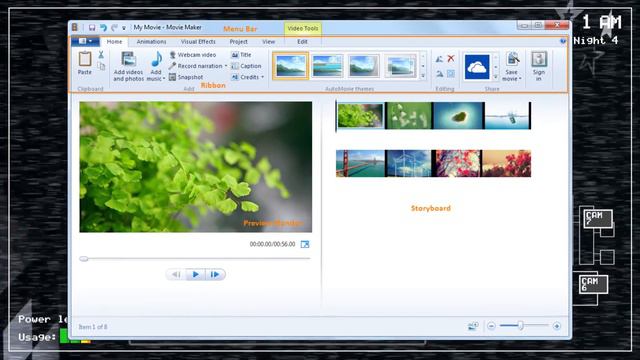Open the Record narration dropdown arrow
640x360 pixels.
tap(226, 66)
